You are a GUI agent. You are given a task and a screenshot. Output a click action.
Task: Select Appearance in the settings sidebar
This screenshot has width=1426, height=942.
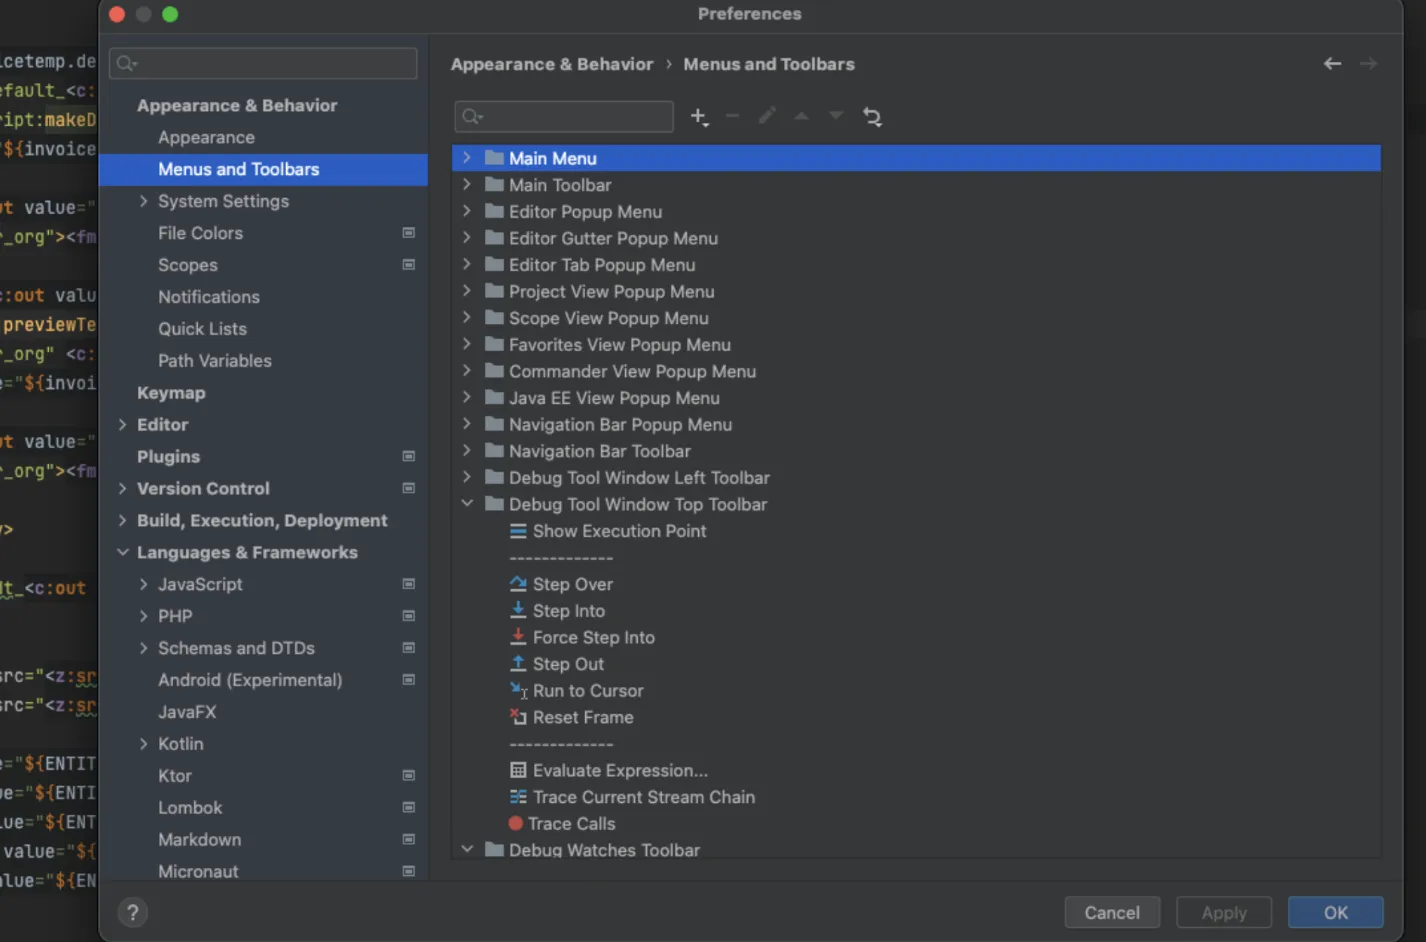point(206,137)
